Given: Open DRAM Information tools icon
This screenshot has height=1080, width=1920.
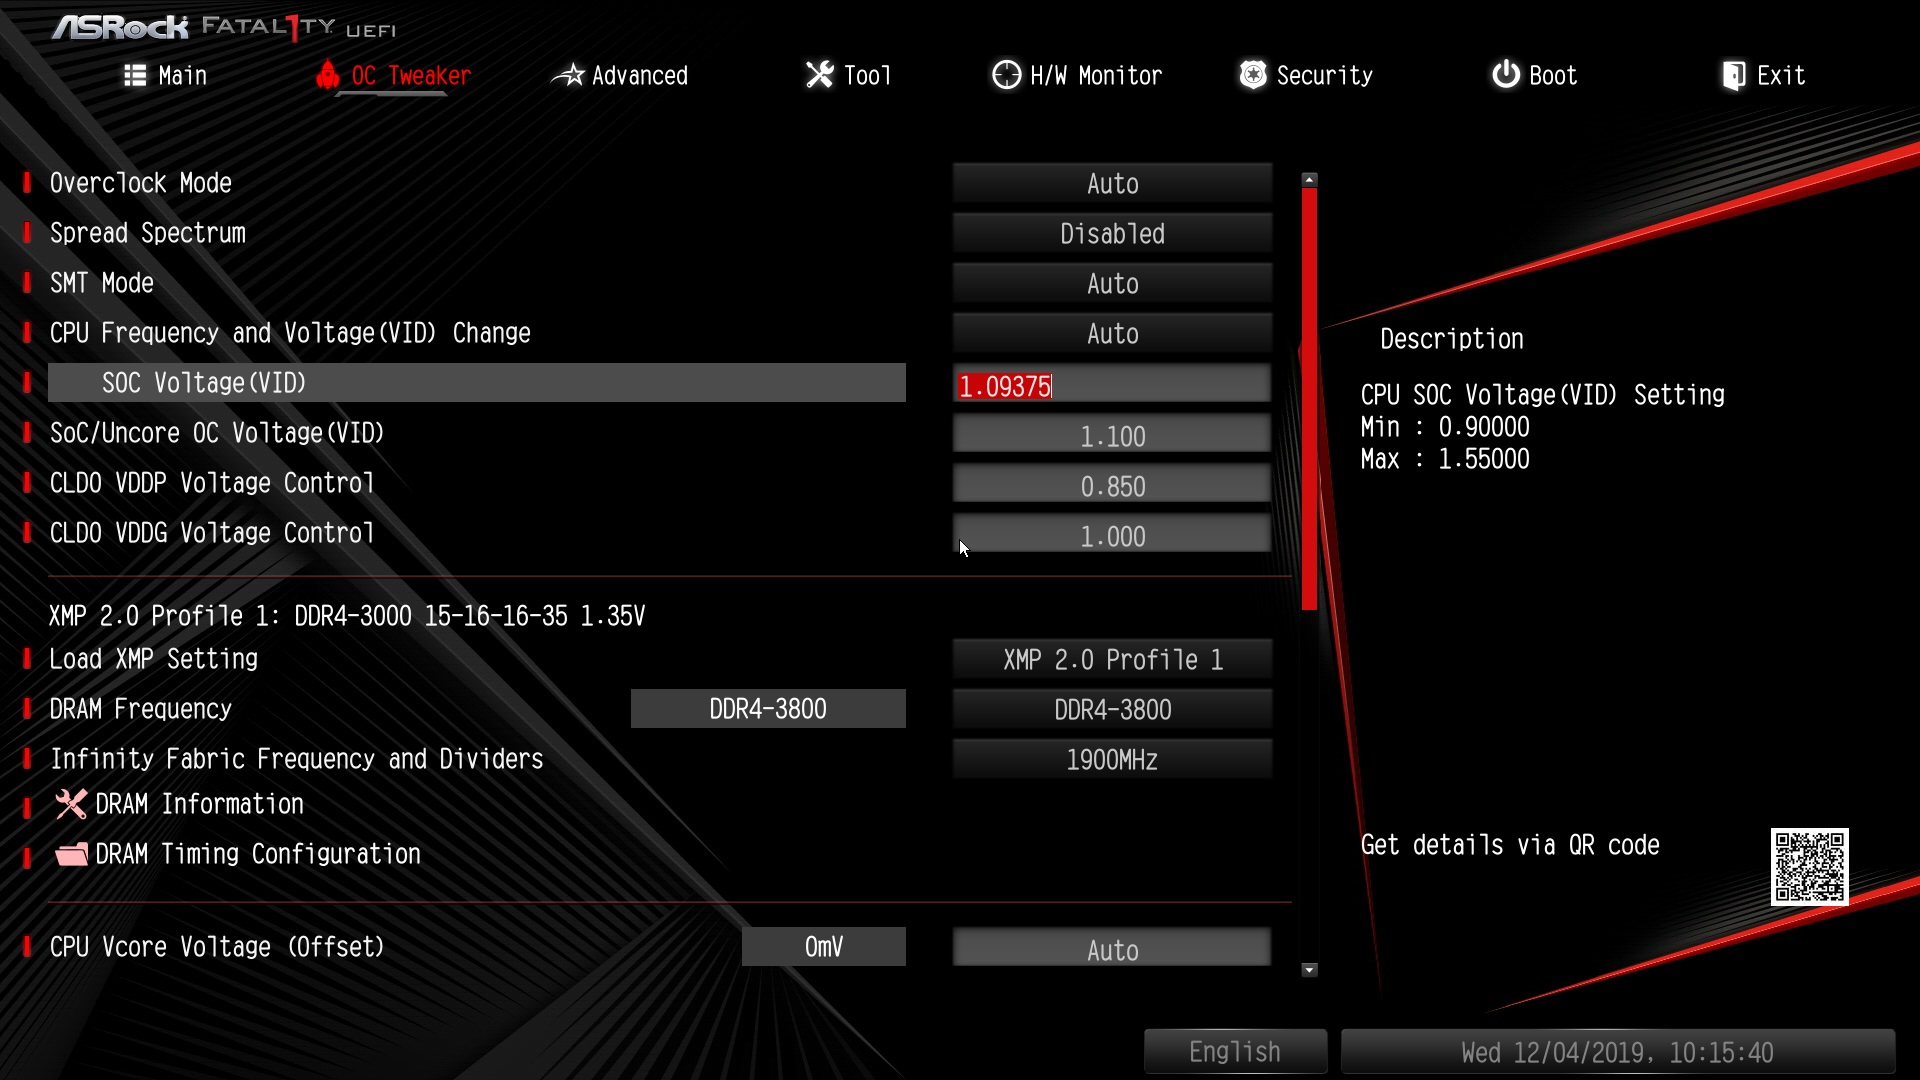Looking at the screenshot, I should click(x=71, y=804).
